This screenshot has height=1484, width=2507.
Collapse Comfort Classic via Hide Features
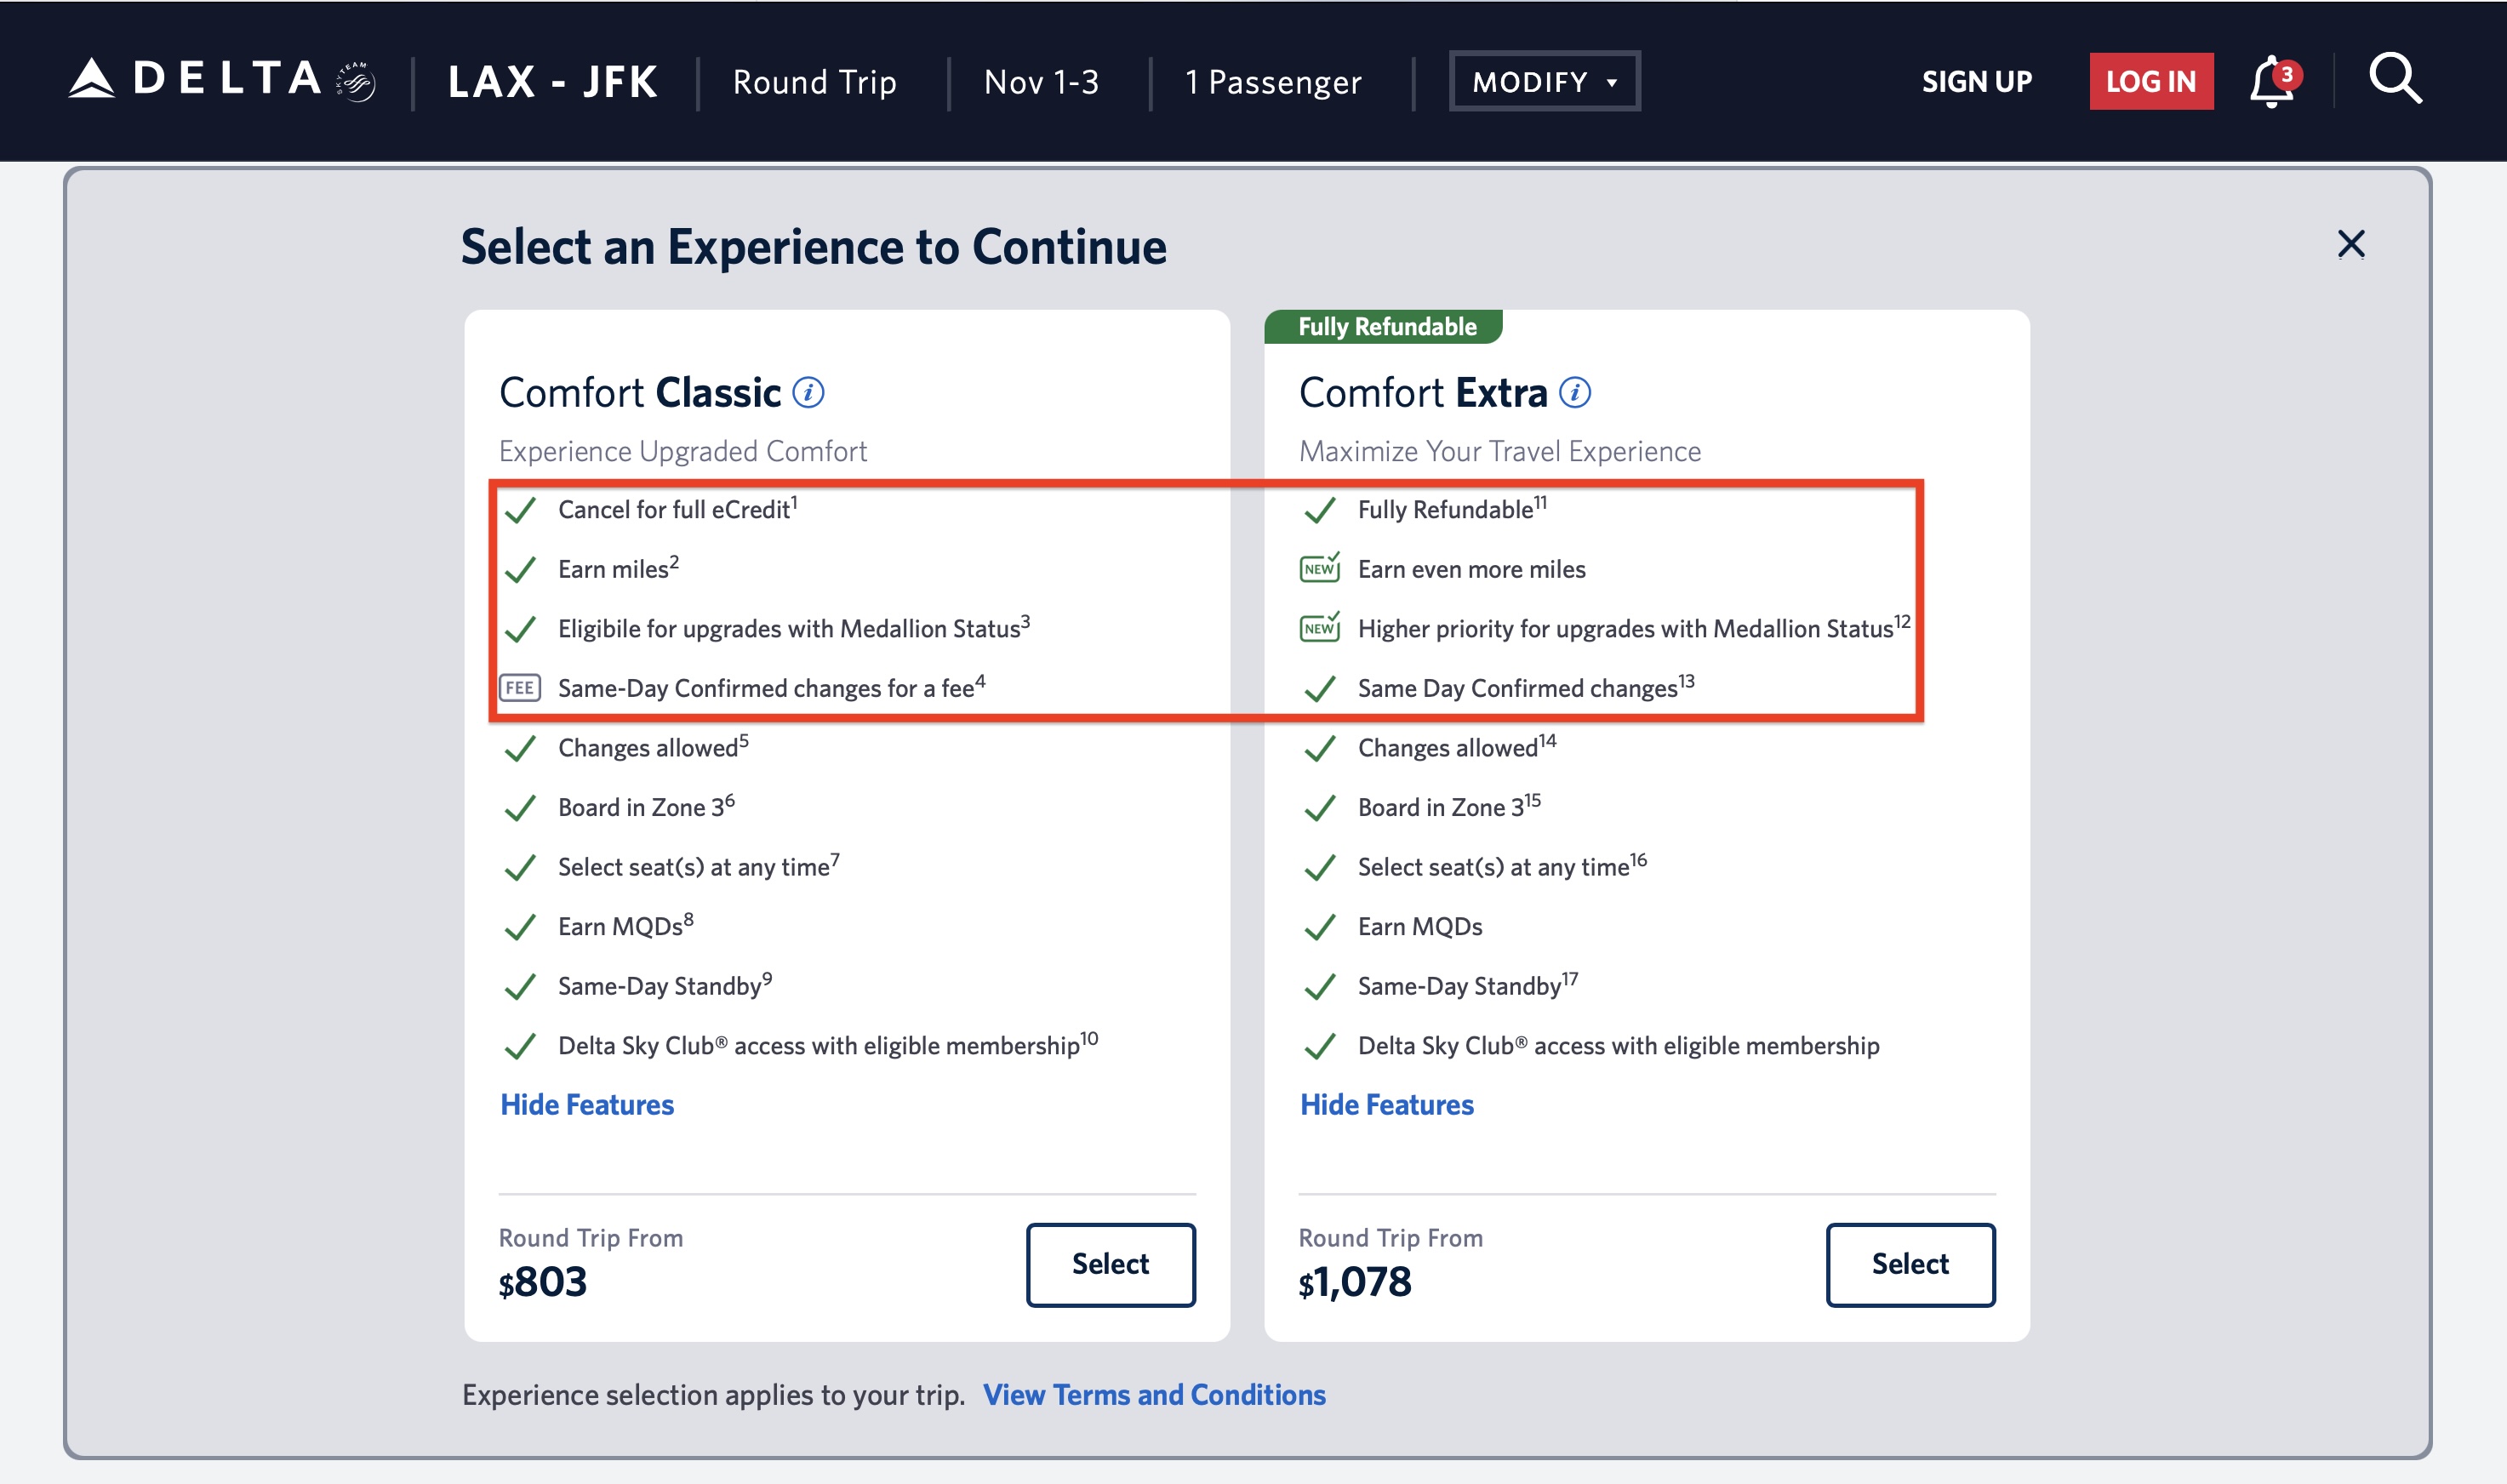coord(587,1104)
